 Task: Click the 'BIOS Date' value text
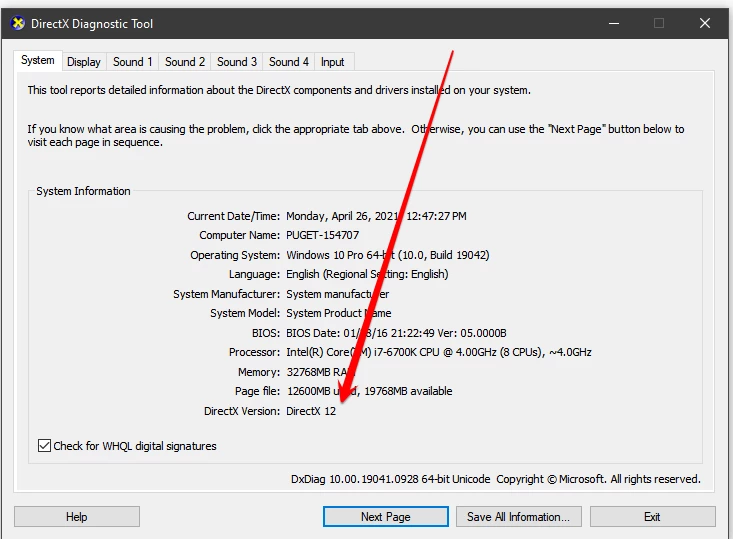pyautogui.click(x=396, y=333)
